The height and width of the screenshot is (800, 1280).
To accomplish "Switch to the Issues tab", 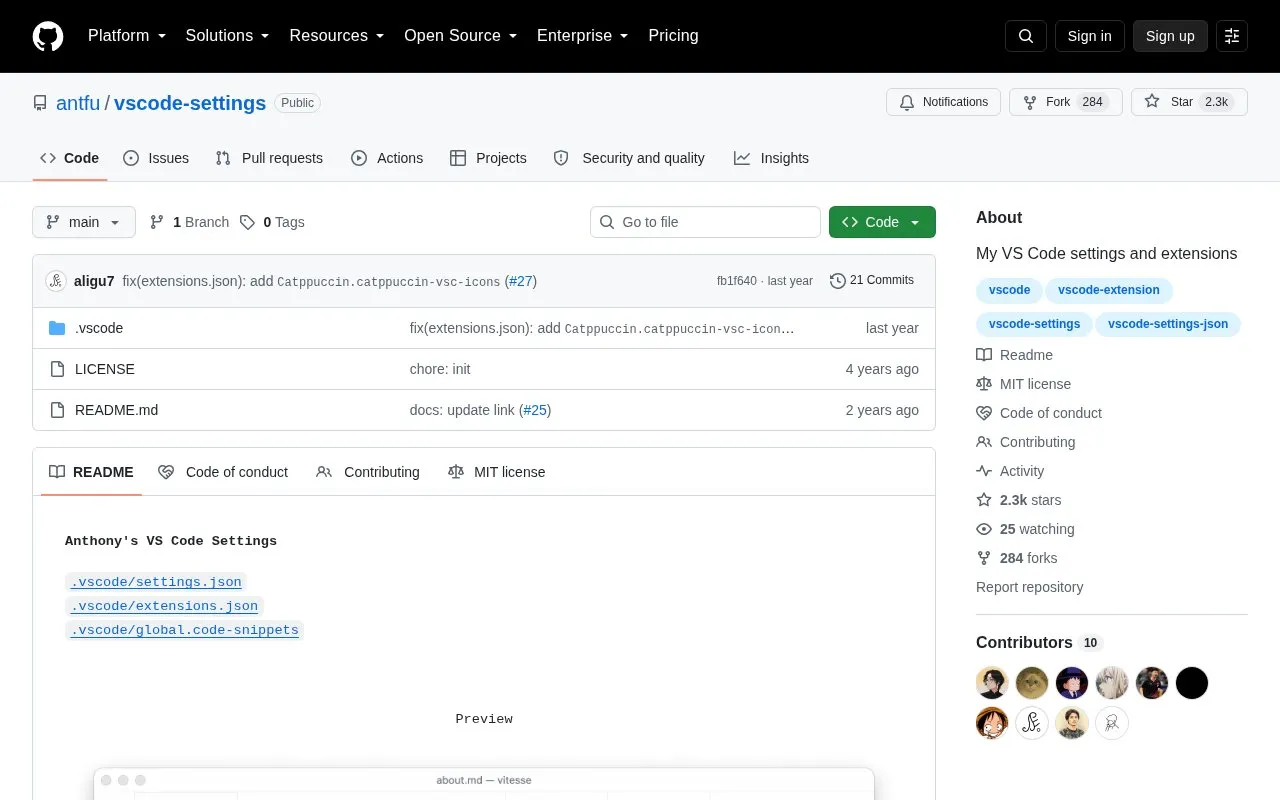I will pos(156,158).
